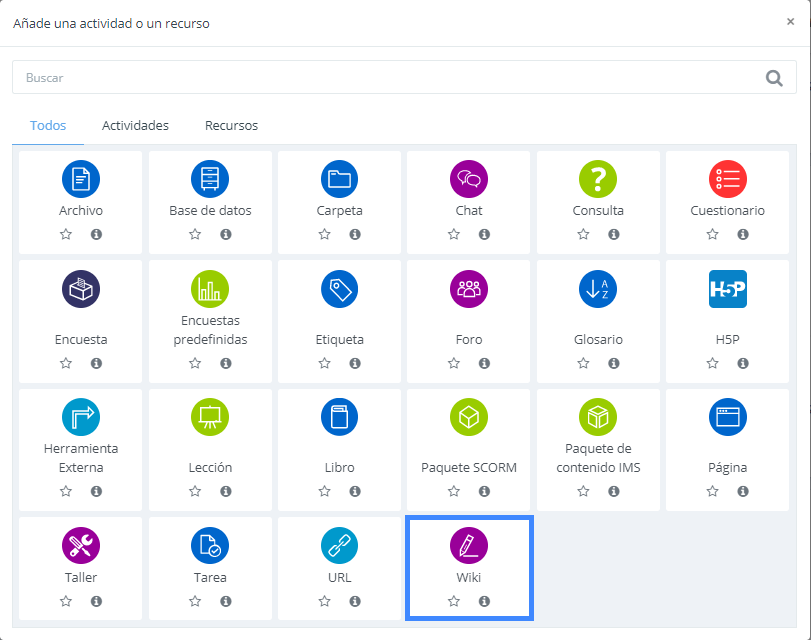Screen dimensions: 811x640
Task: Close the activity chooser dialog
Action: pos(790,22)
